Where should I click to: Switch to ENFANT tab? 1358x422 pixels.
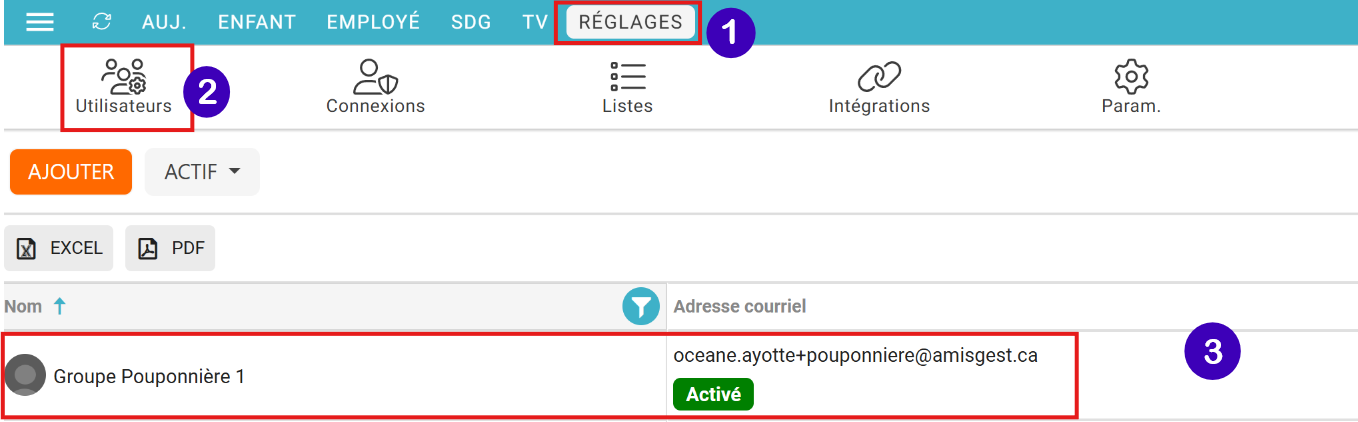(x=257, y=22)
